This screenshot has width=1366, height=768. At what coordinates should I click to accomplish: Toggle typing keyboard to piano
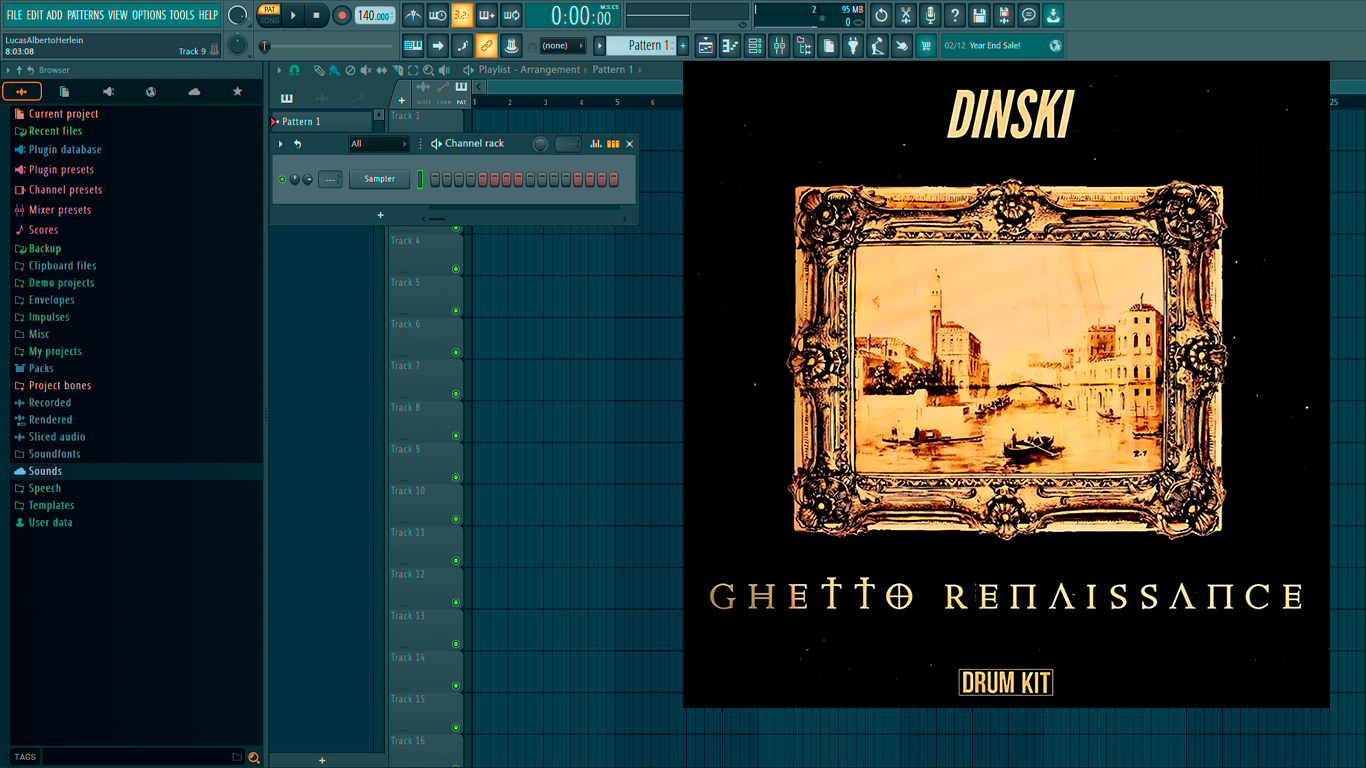[x=413, y=45]
